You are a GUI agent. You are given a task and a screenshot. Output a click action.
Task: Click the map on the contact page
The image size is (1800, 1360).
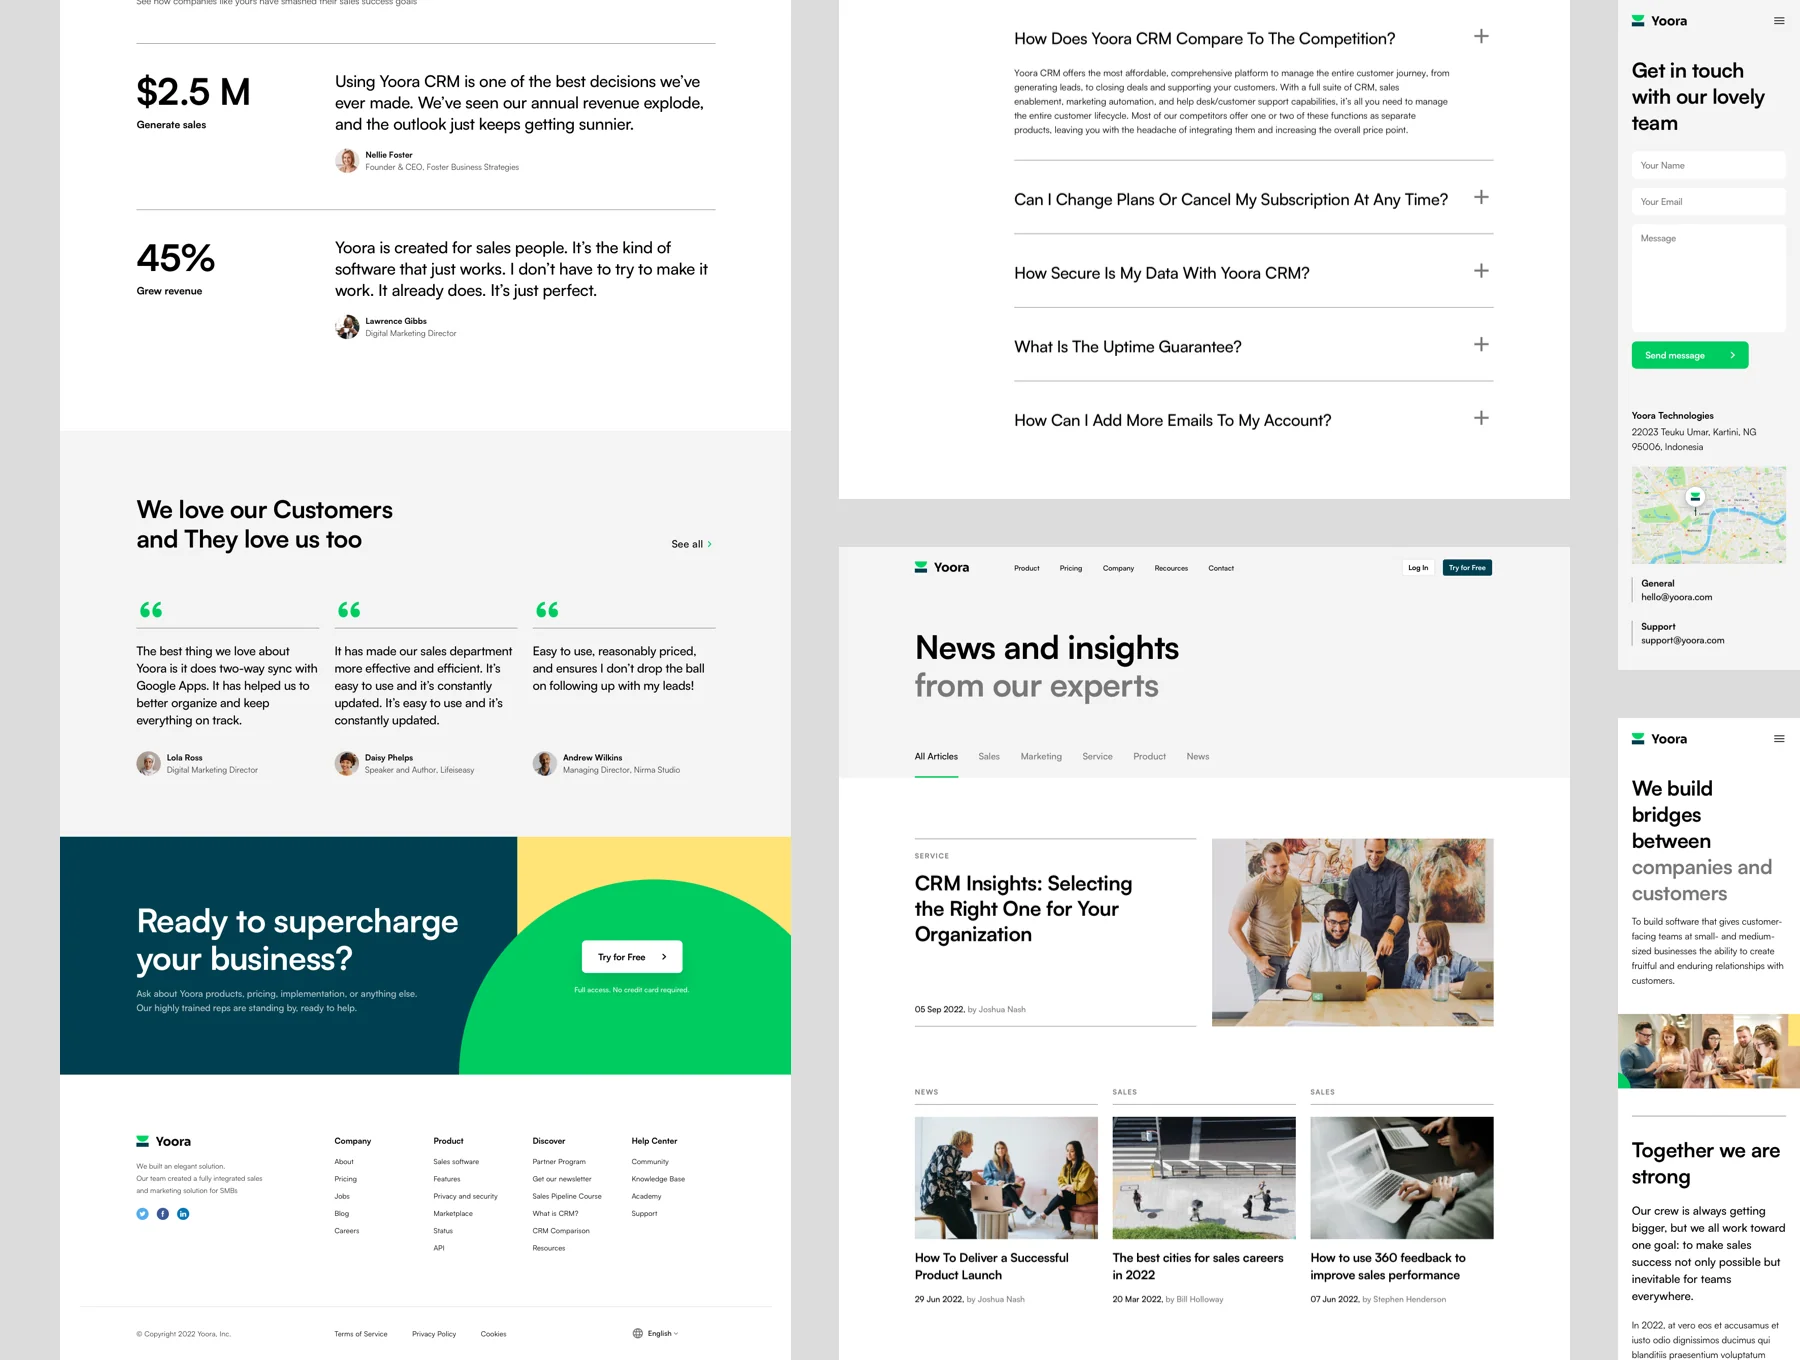point(1708,515)
